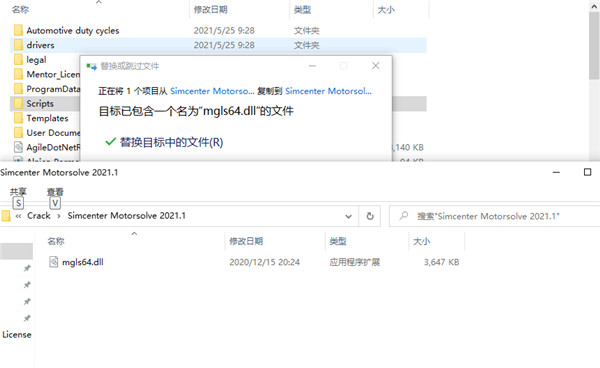Image resolution: width=600 pixels, height=368 pixels.
Task: Click the upper window vertical scrollbar
Action: click(594, 45)
